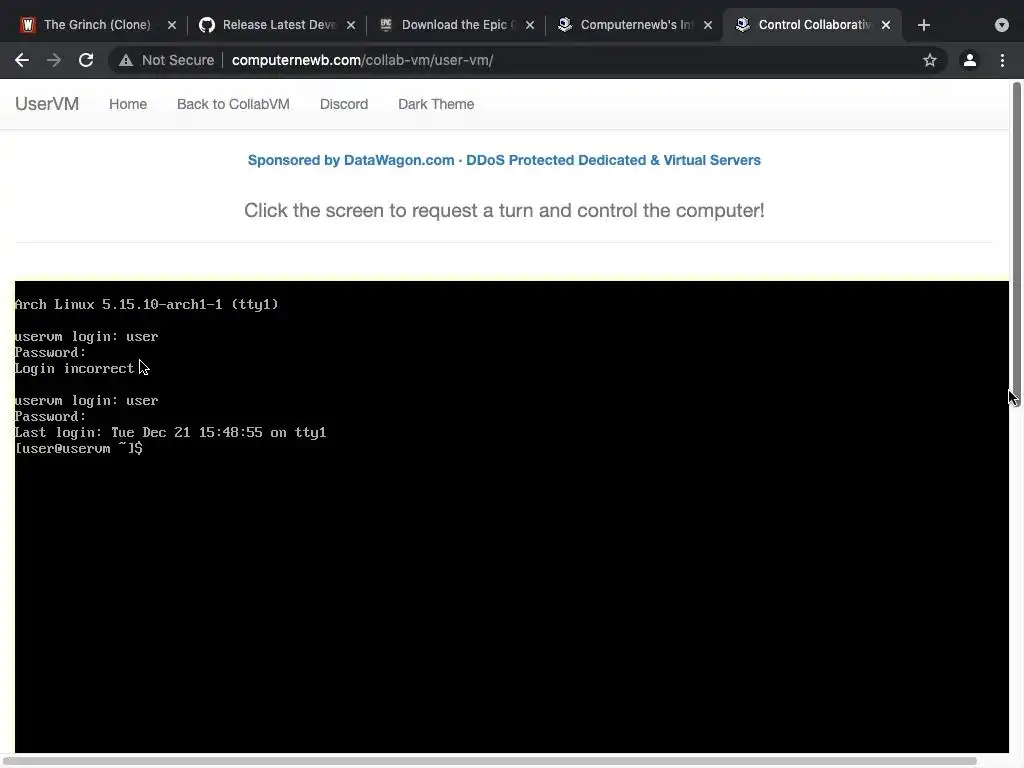Screen dimensions: 1024x768
Task: Click the vertical page scrollbar
Action: [x=1016, y=242]
